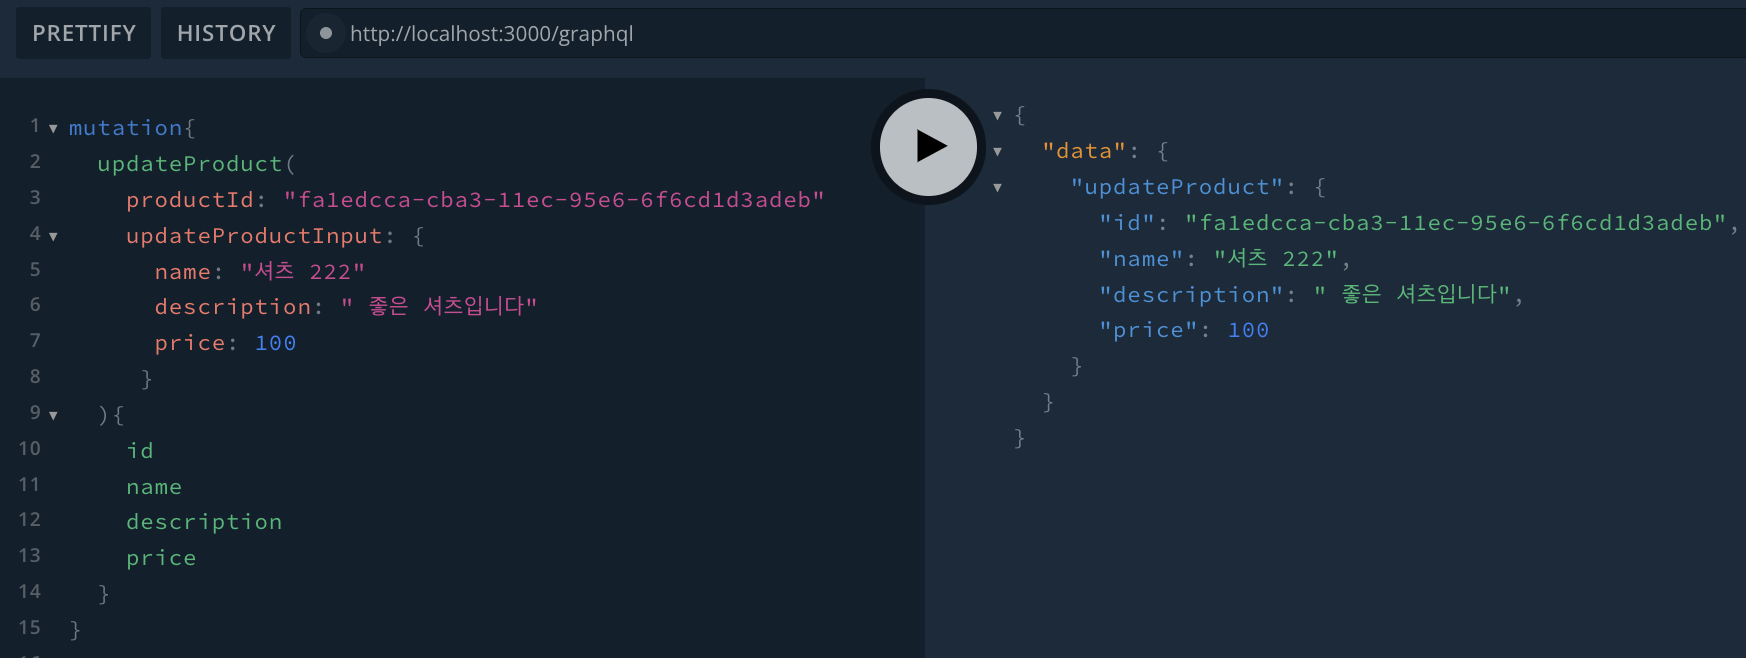Screen dimensions: 1746x658
Task: Open the HISTORY panel
Action: pos(226,33)
